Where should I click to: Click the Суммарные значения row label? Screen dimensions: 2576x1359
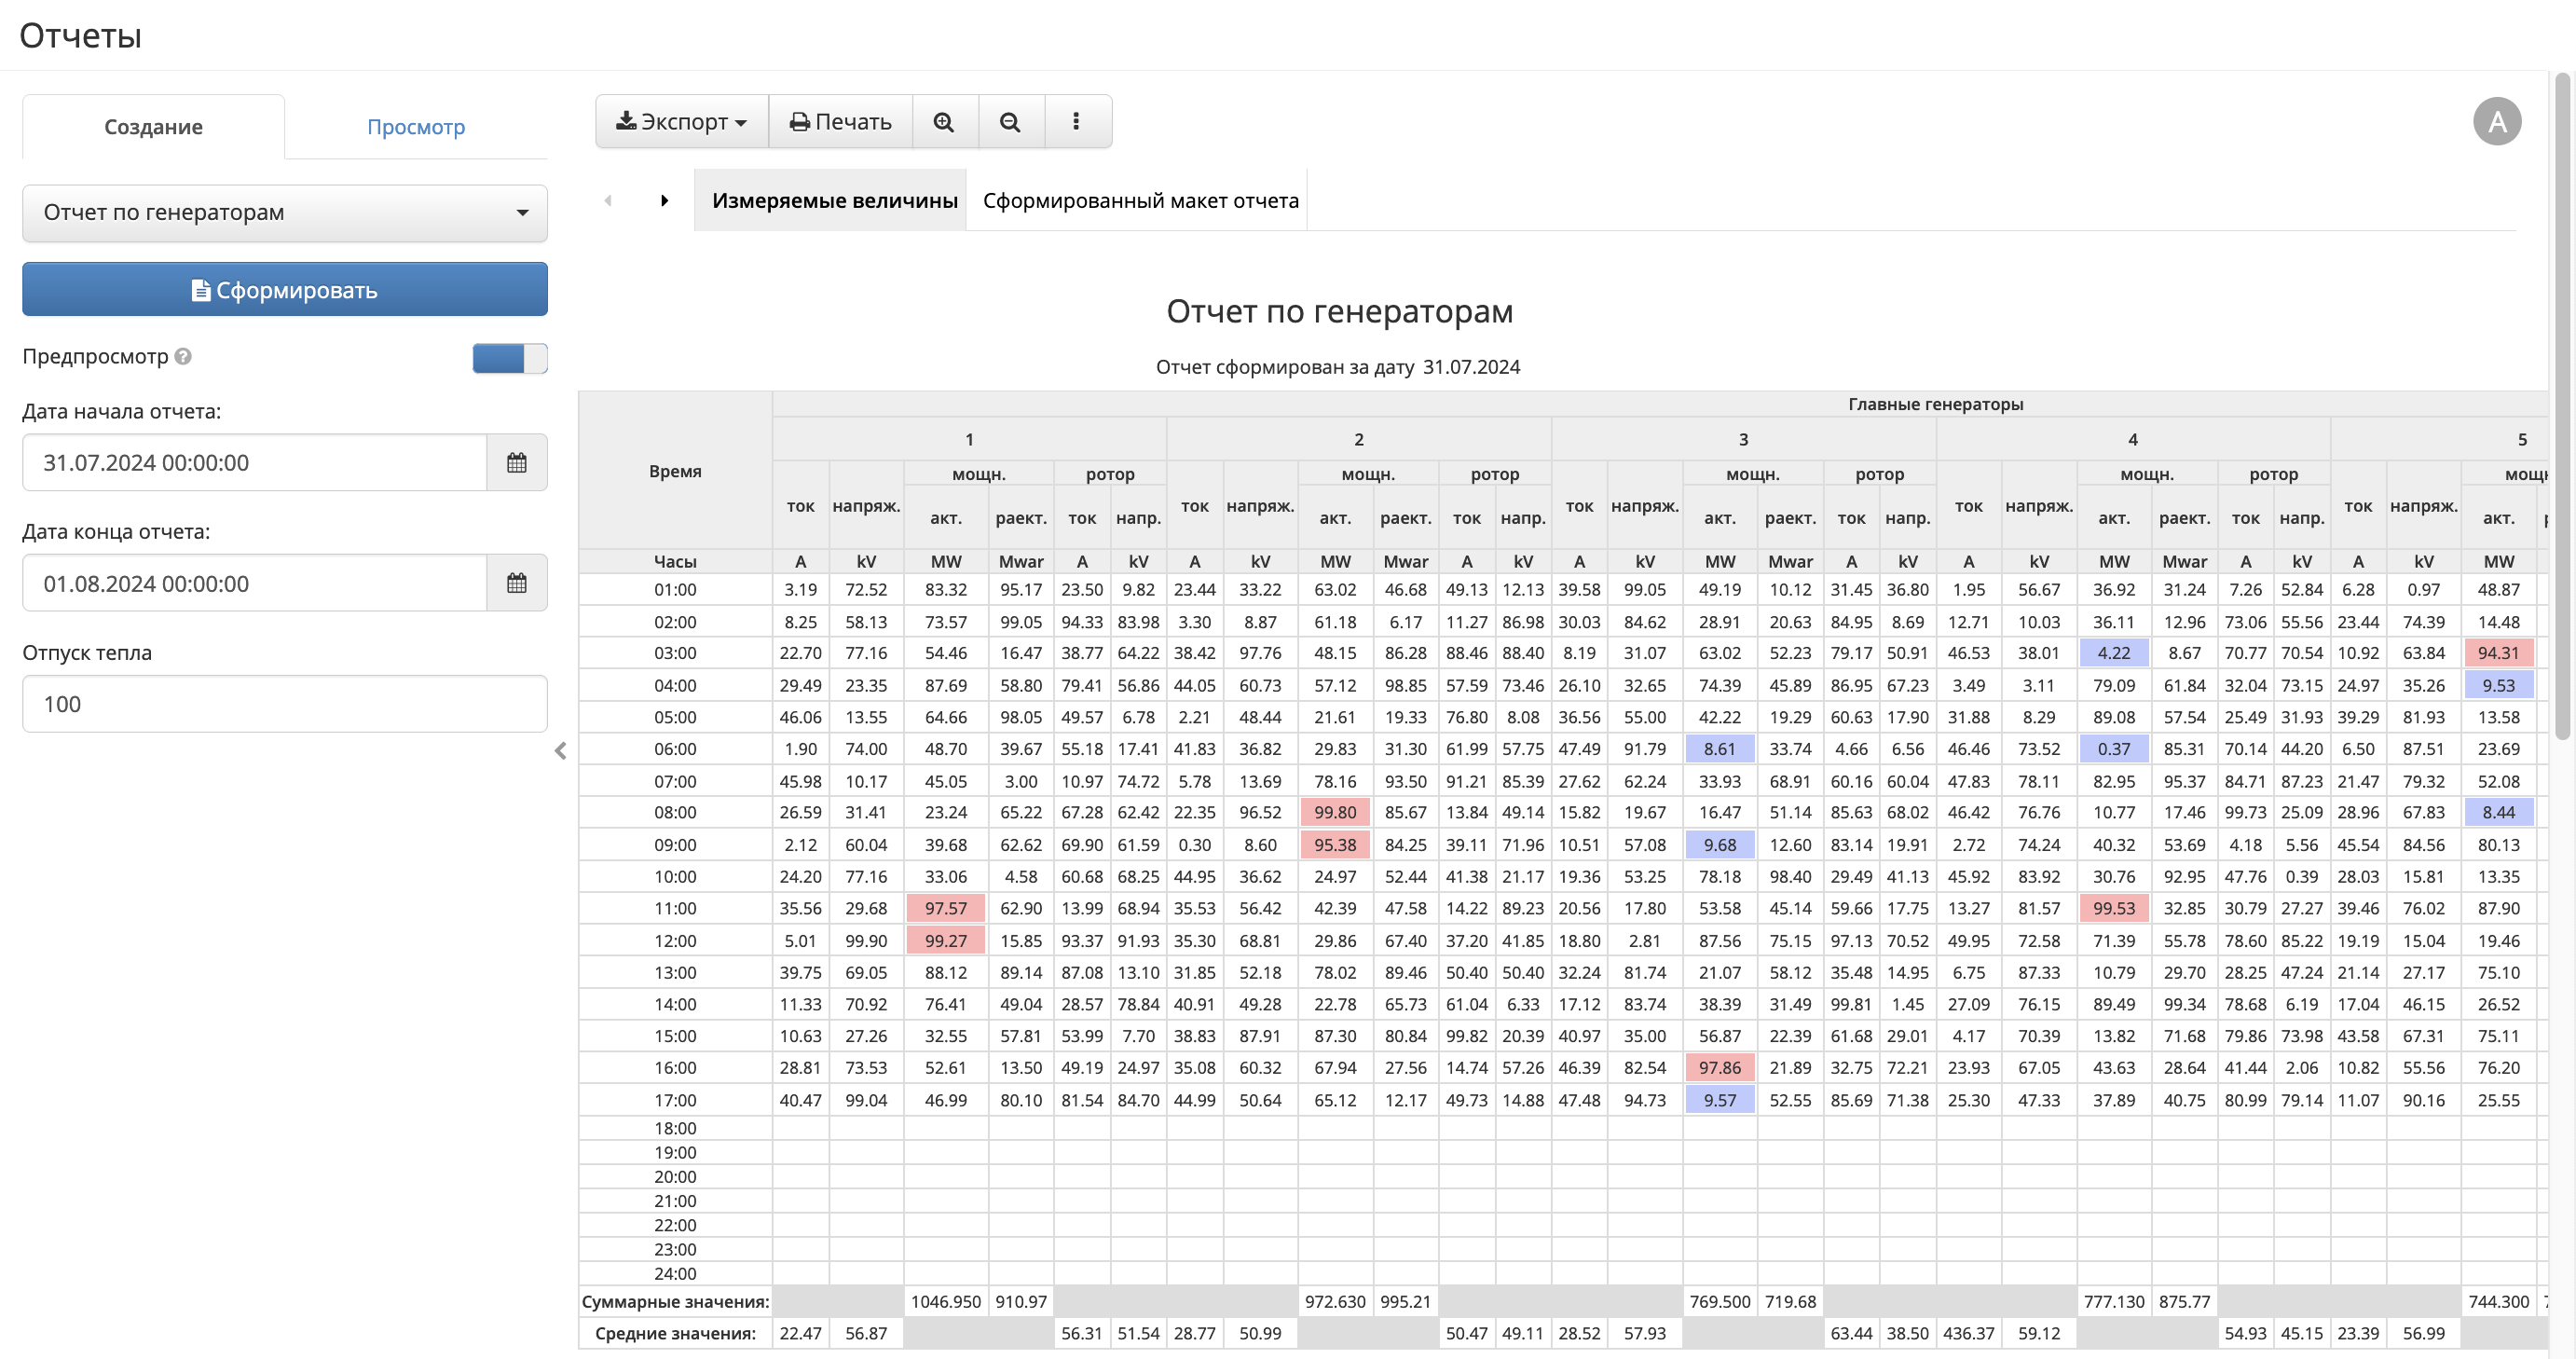click(675, 1302)
